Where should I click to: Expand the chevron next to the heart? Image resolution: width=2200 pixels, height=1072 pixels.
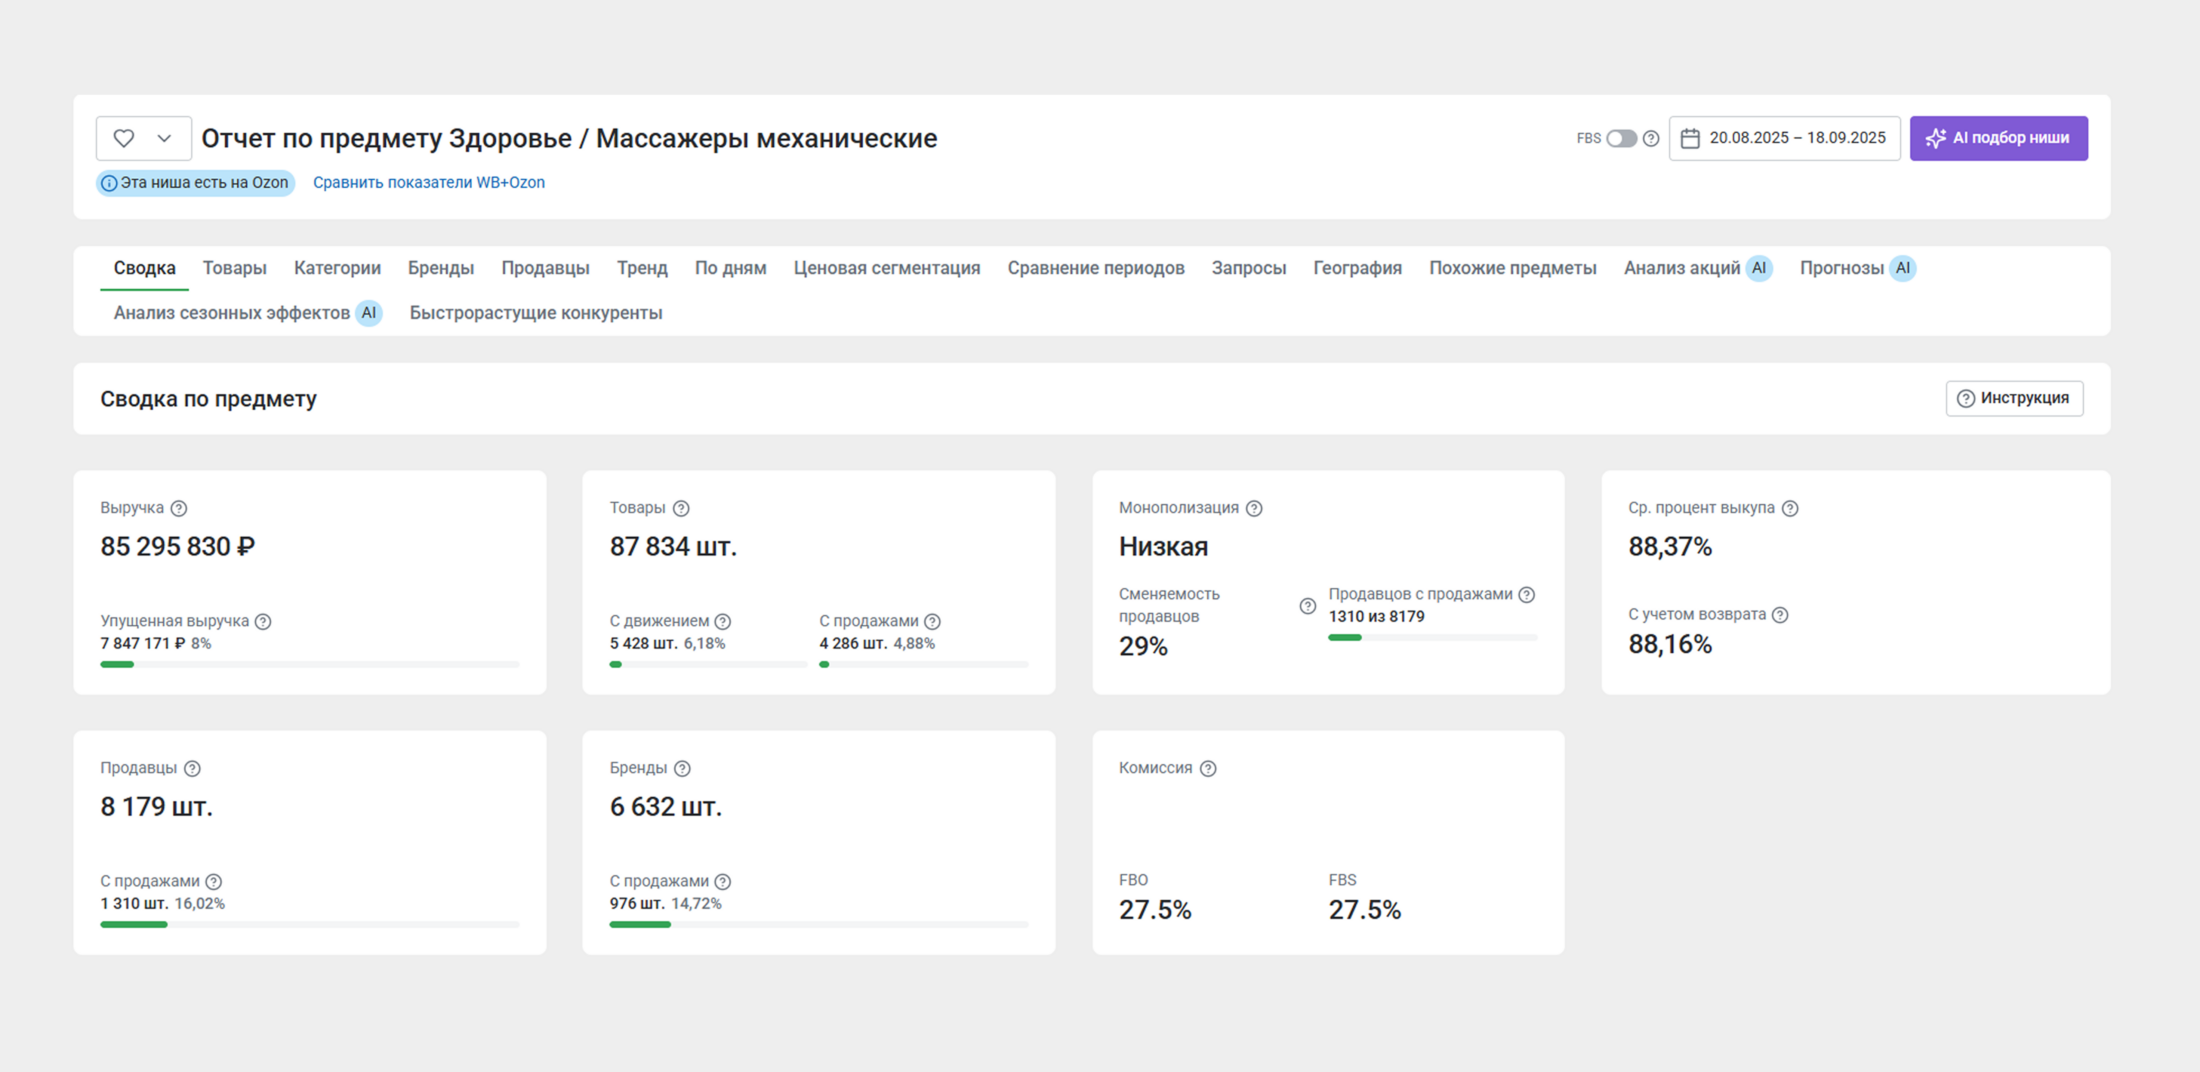[164, 138]
